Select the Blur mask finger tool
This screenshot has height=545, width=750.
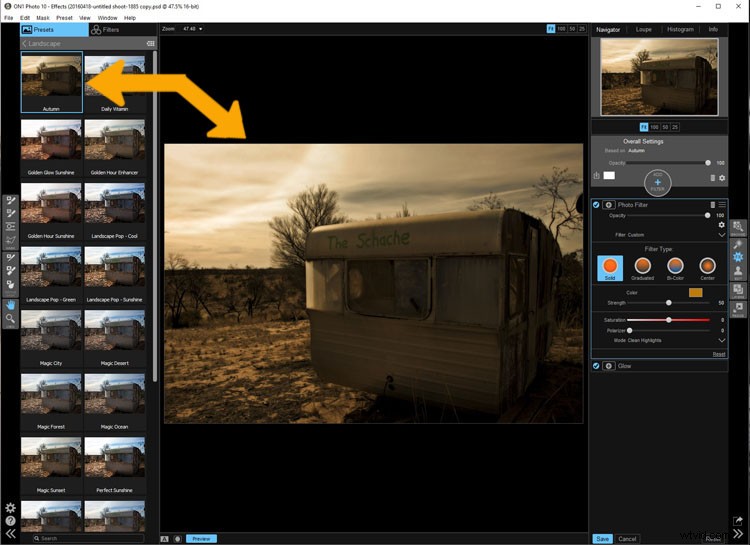click(x=10, y=284)
